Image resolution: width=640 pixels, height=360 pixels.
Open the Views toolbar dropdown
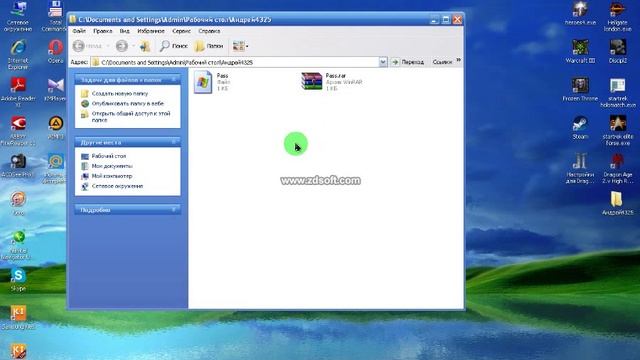click(x=240, y=46)
